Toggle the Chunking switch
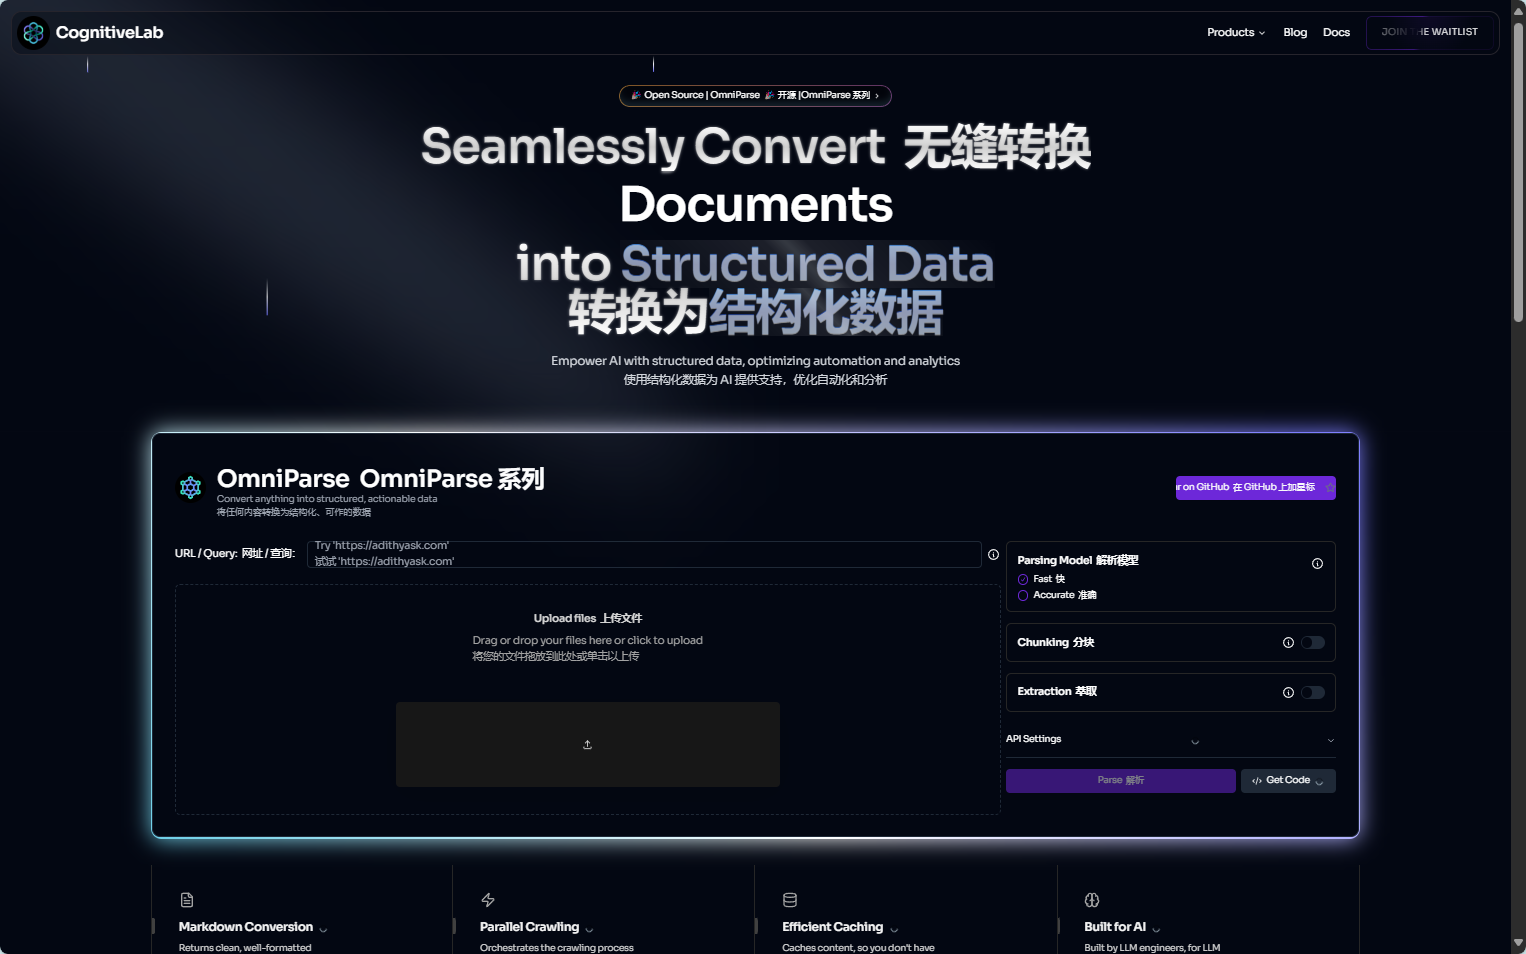Image resolution: width=1526 pixels, height=954 pixels. coord(1313,643)
